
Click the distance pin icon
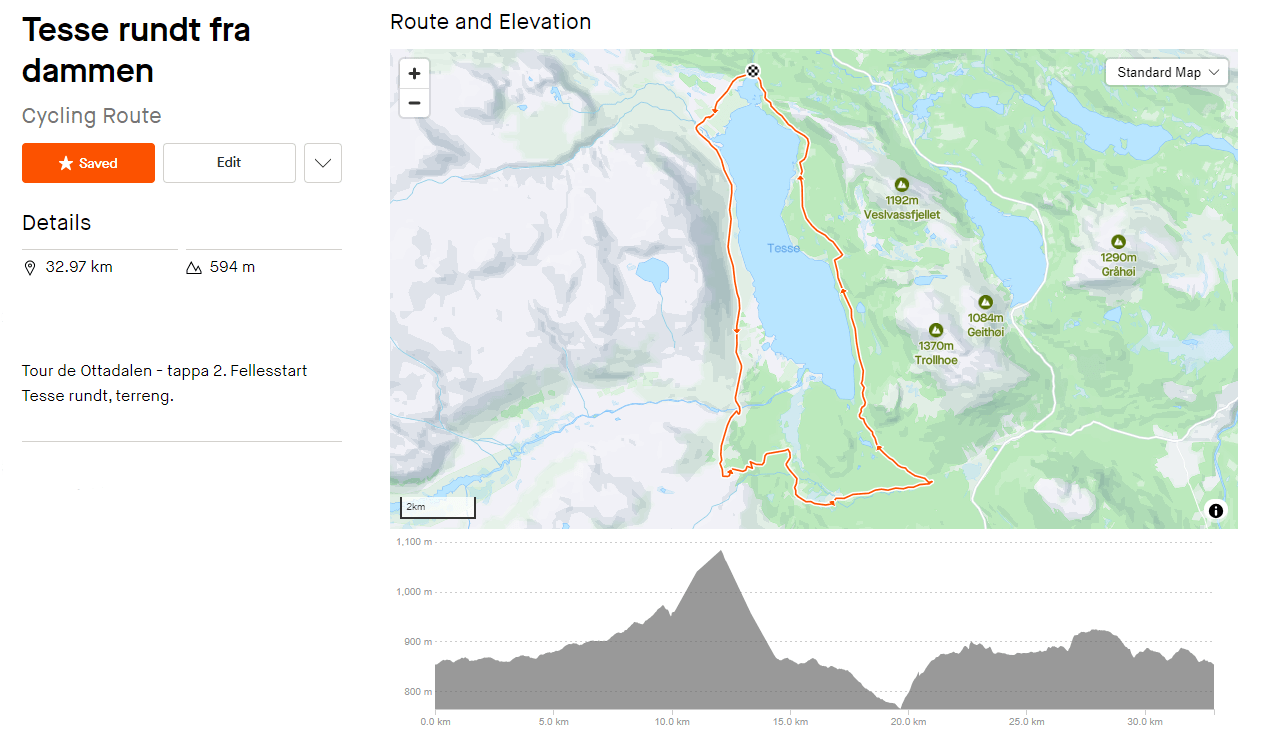[x=30, y=268]
